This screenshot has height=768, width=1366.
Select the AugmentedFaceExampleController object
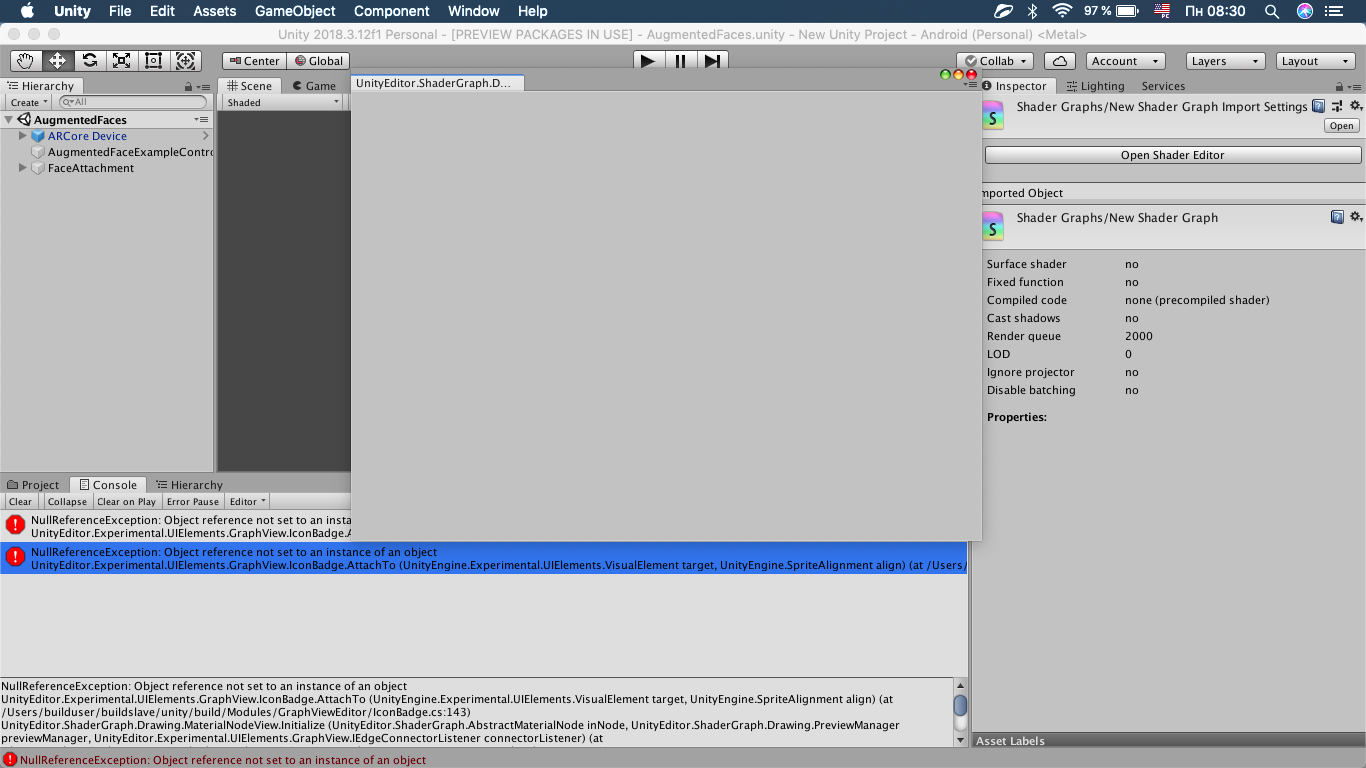(130, 152)
